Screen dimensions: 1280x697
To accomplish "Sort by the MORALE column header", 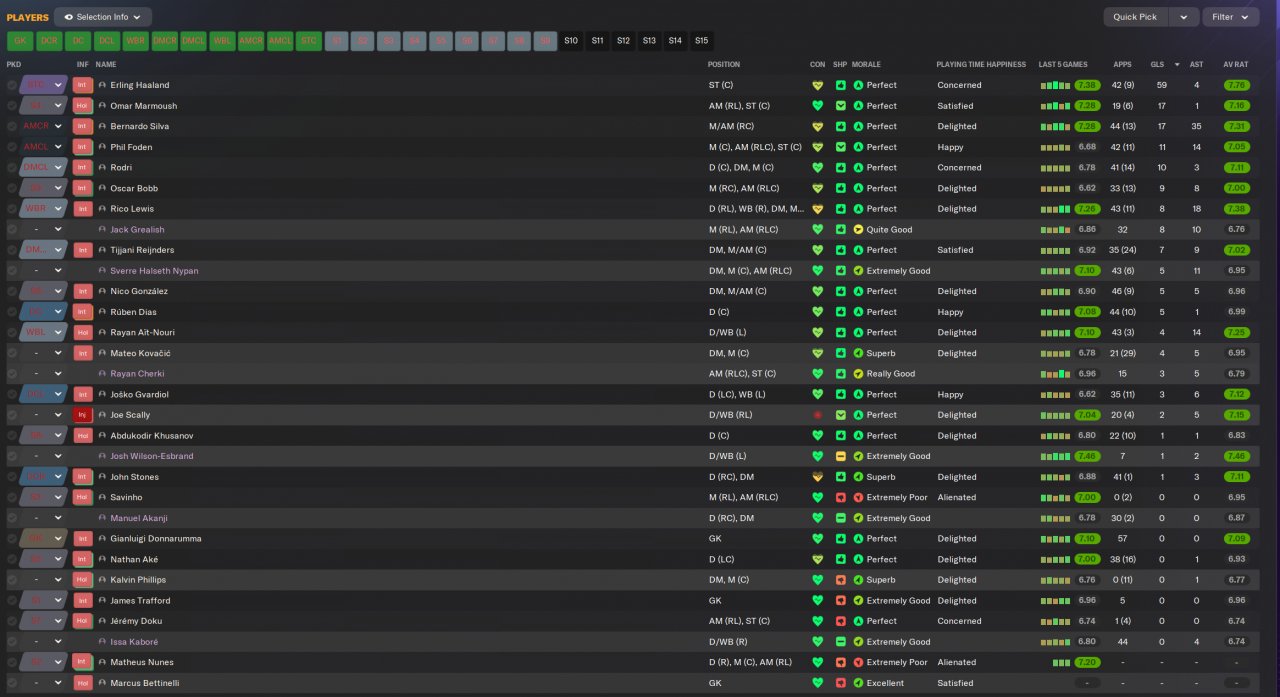I will (866, 64).
